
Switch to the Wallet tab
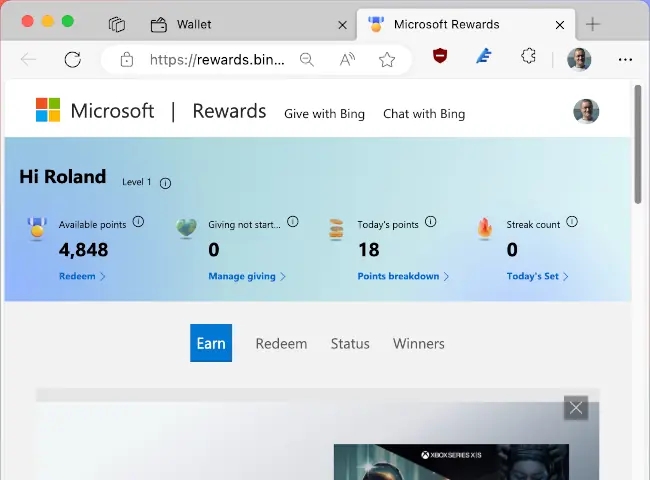(x=249, y=24)
